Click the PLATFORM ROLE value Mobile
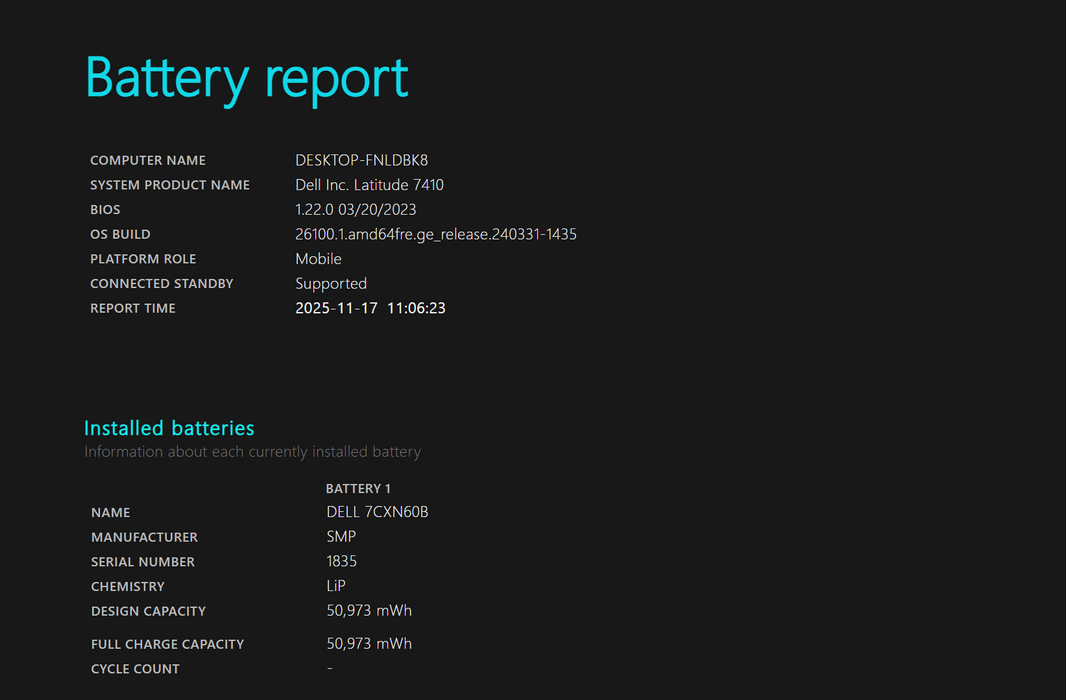 point(318,259)
